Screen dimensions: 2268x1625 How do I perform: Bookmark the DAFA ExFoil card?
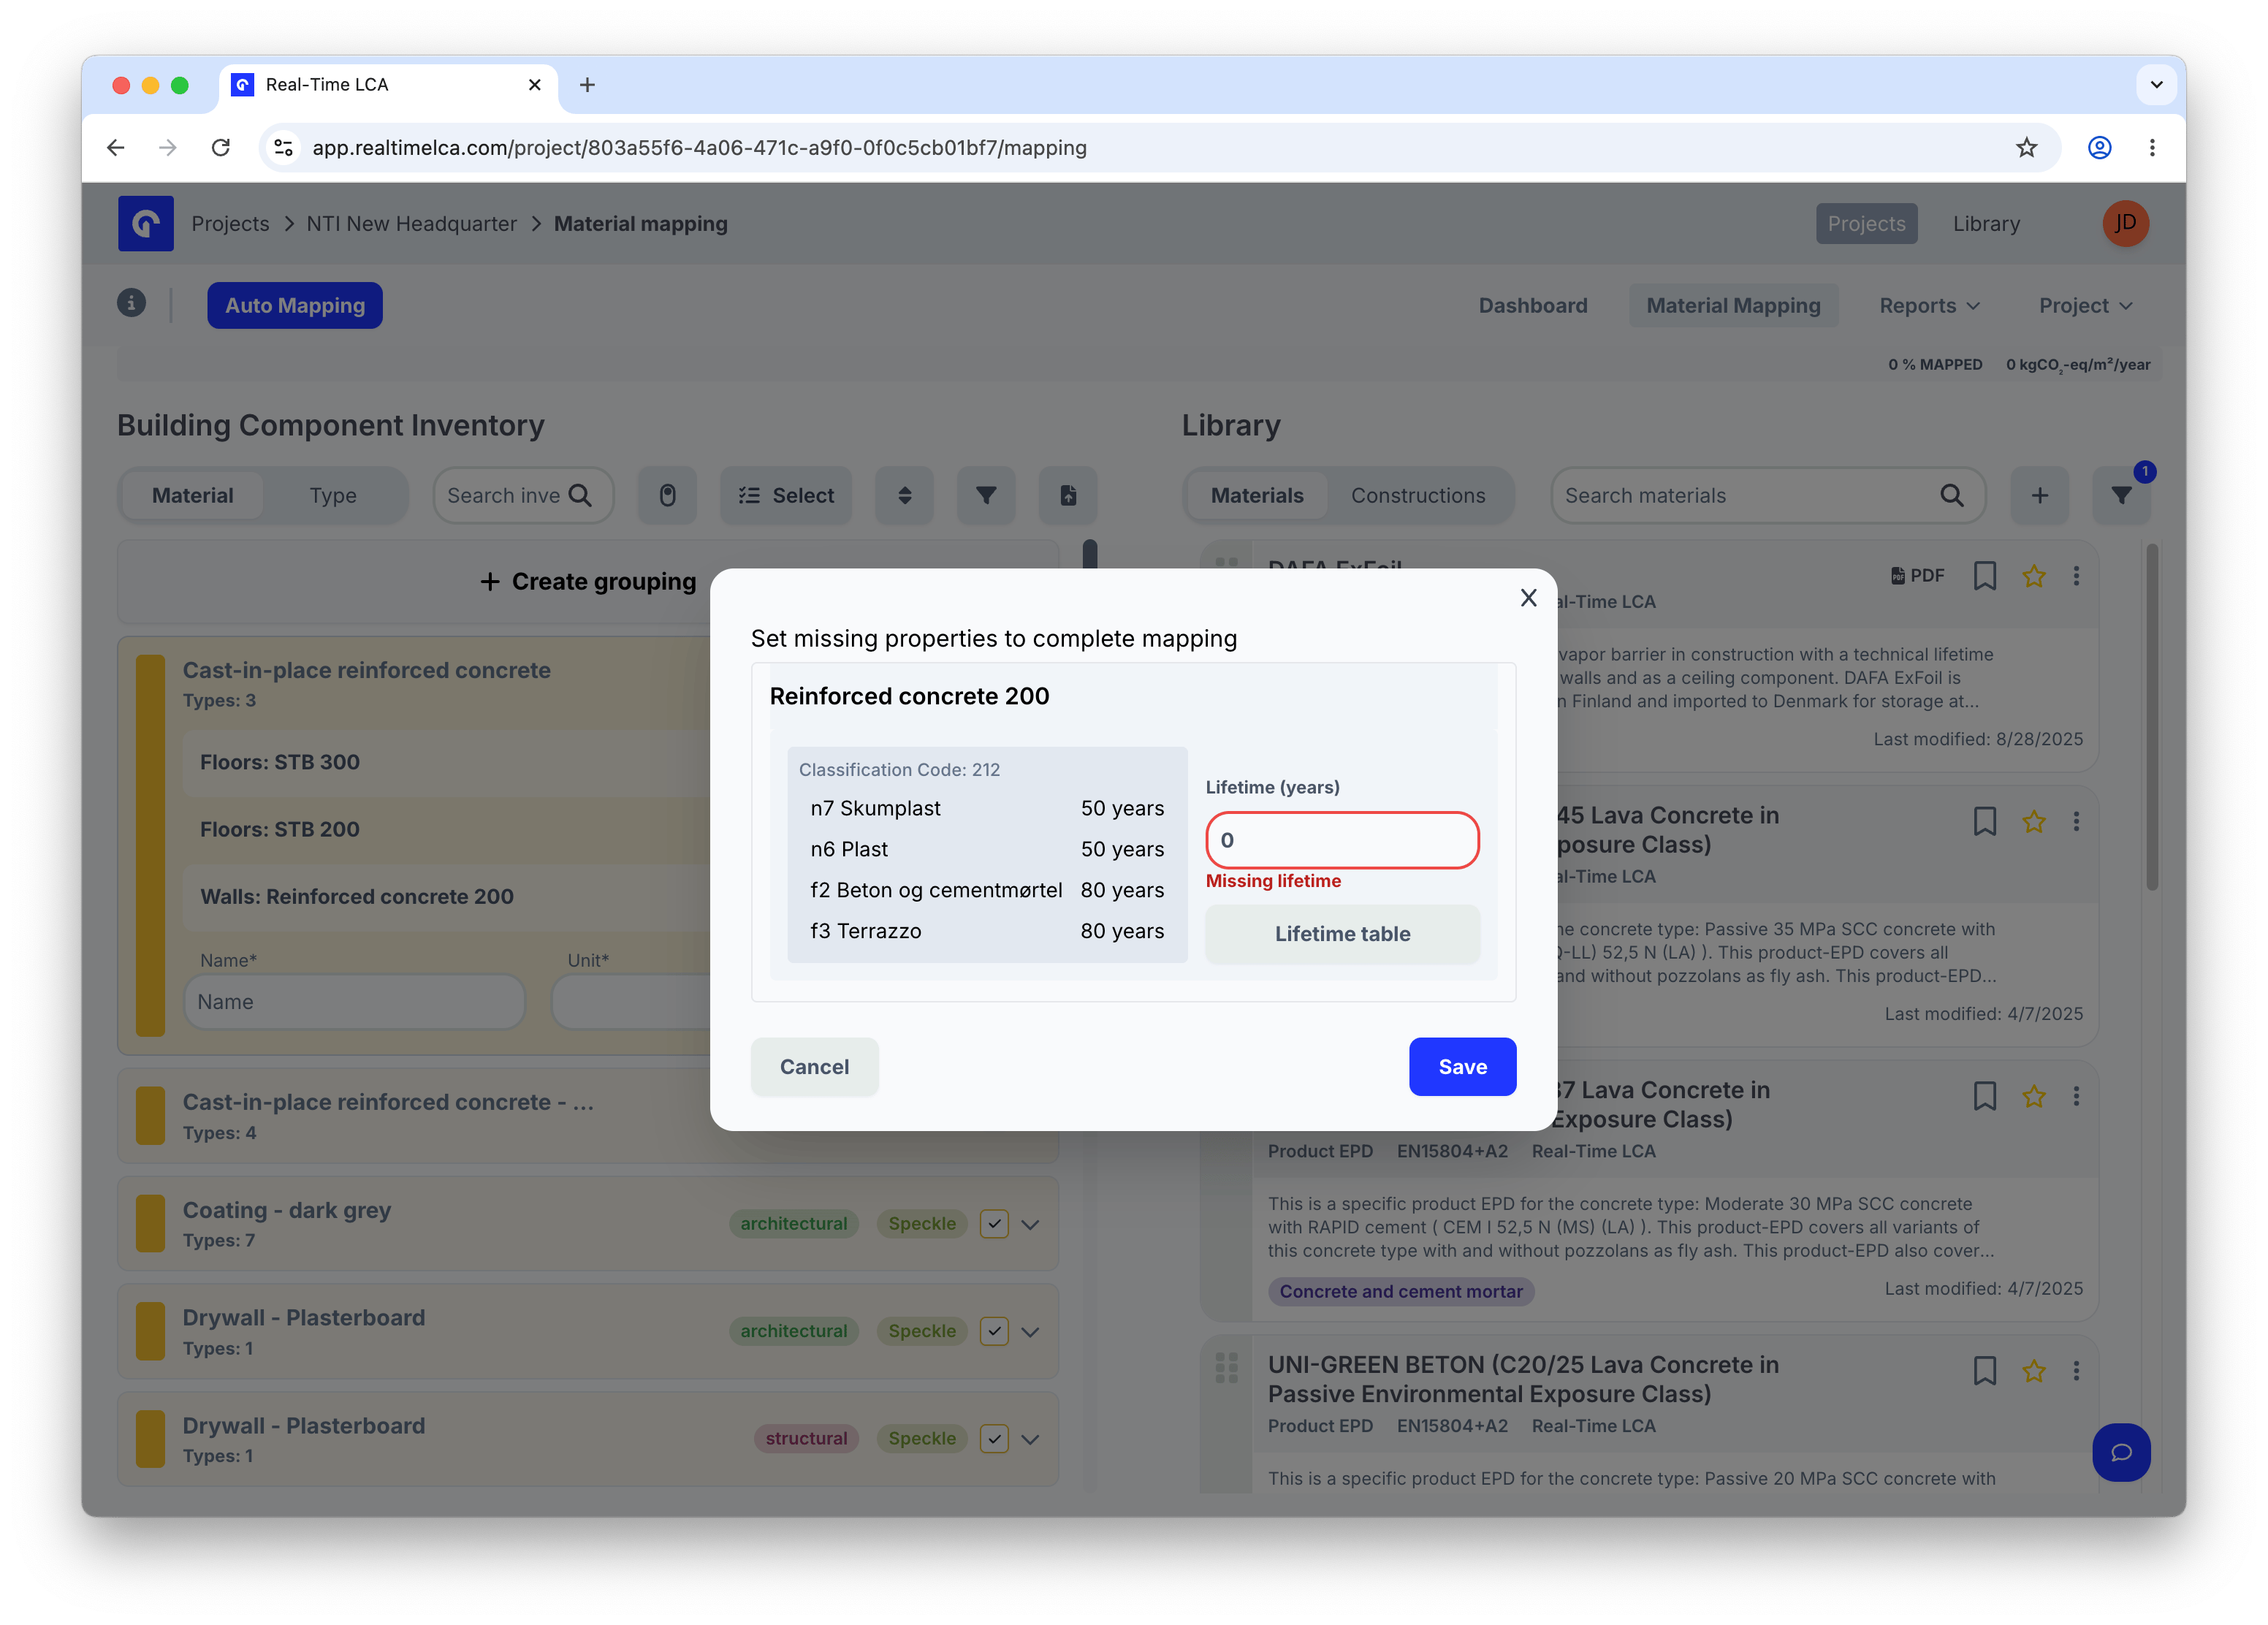(1984, 576)
